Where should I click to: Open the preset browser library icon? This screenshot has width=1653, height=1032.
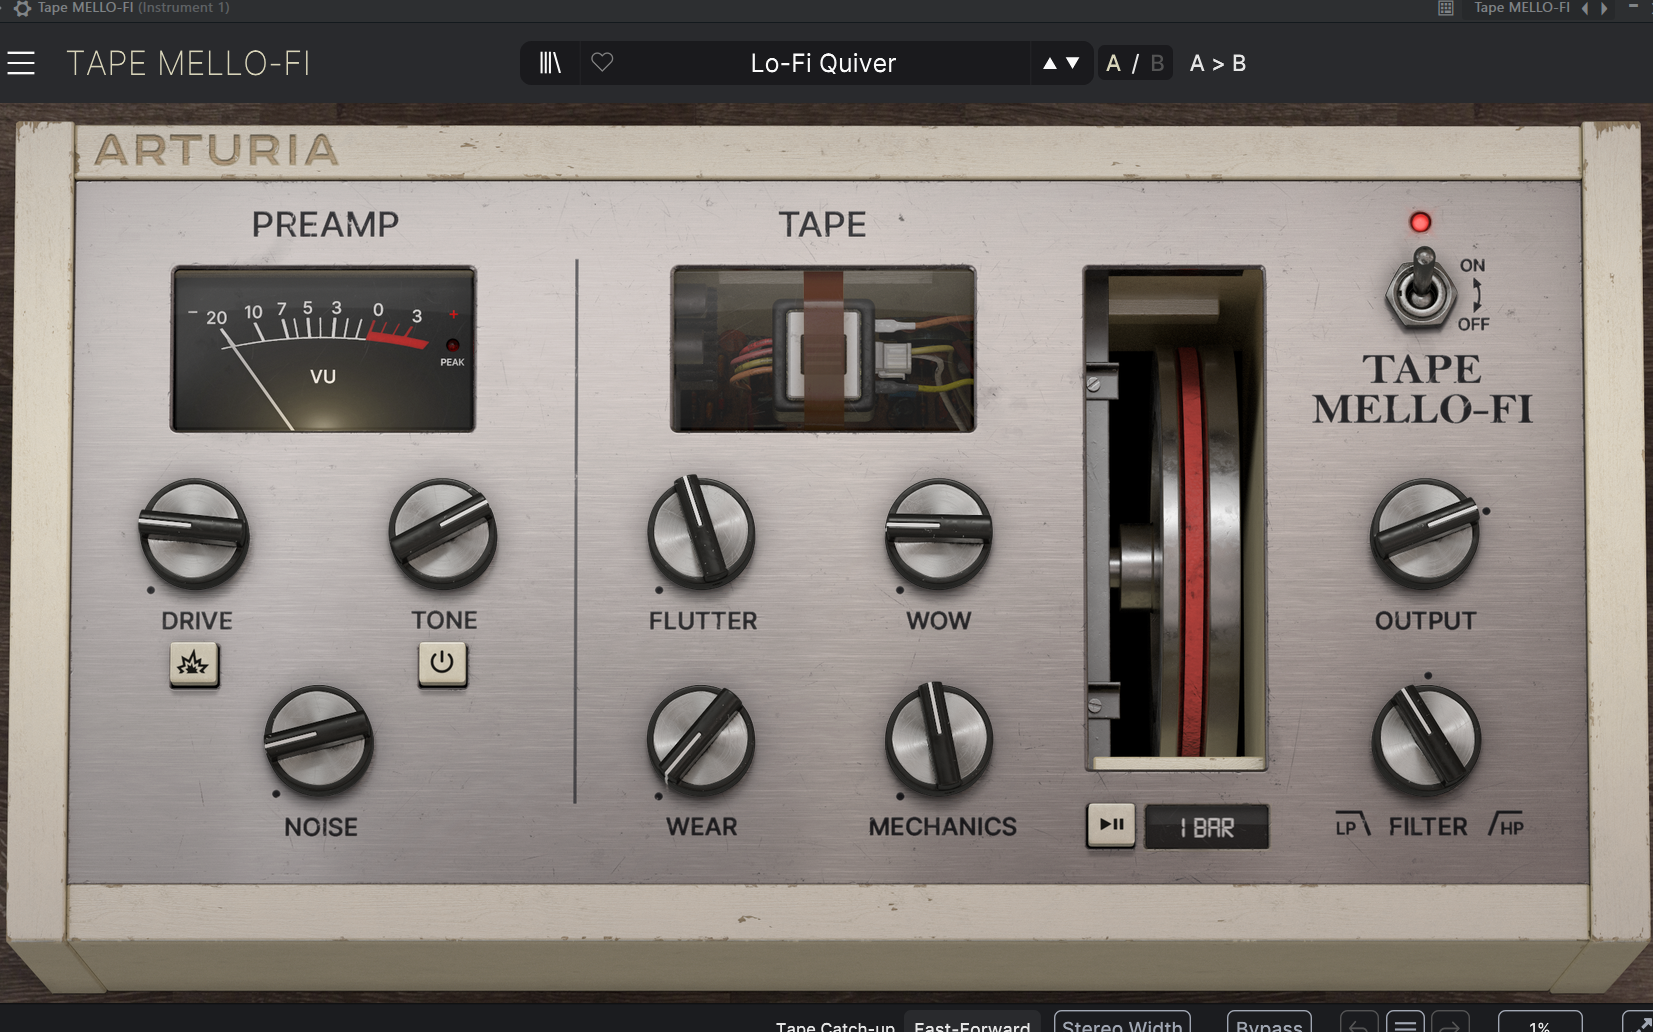coord(550,63)
